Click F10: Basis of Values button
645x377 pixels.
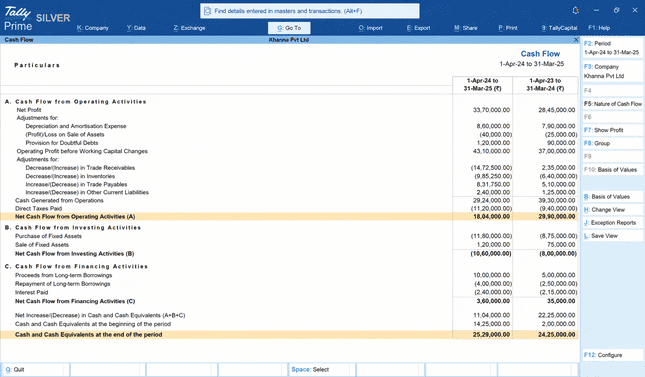[x=613, y=170]
